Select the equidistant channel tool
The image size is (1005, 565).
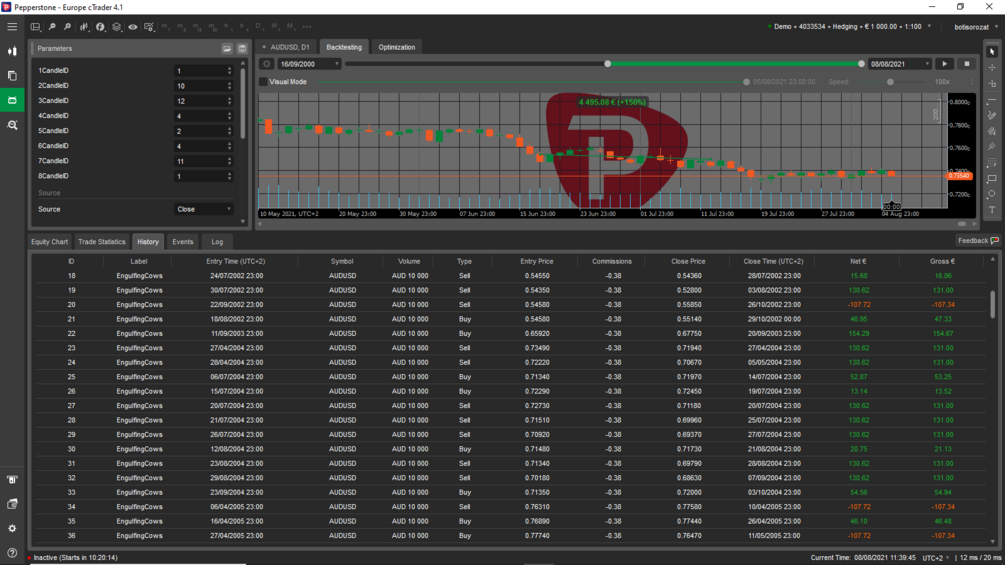(x=992, y=131)
